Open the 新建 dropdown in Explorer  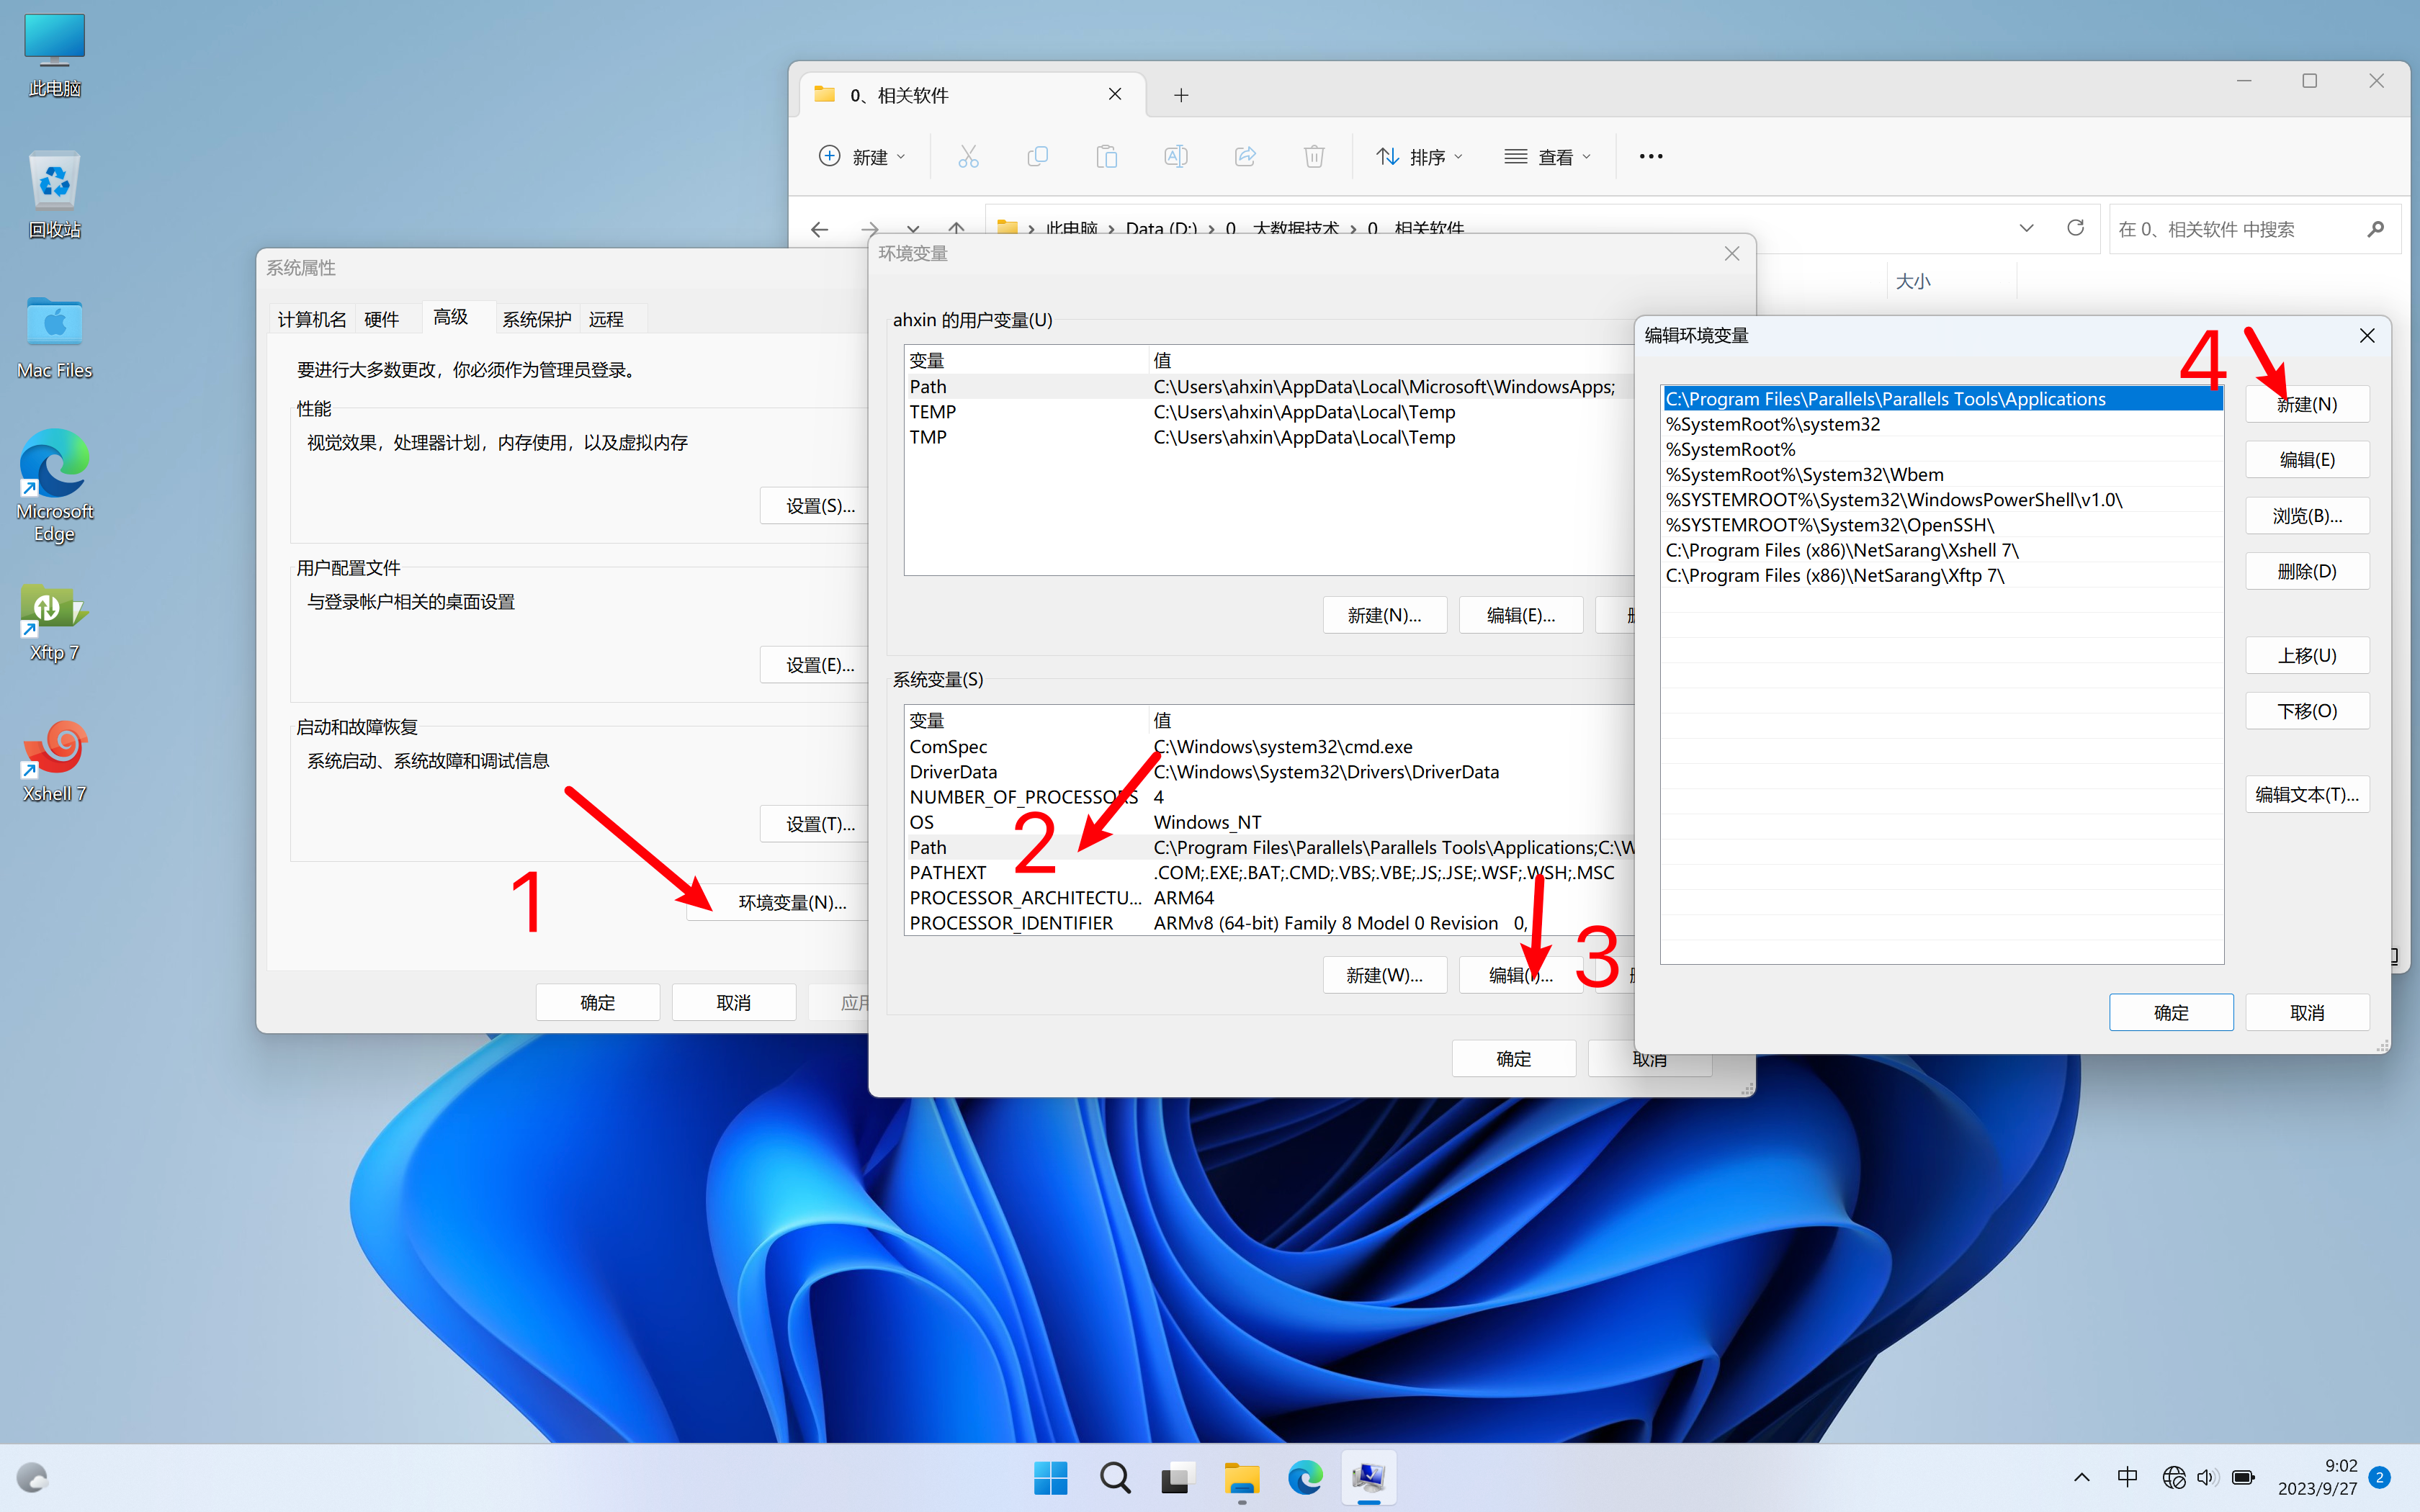tap(862, 156)
